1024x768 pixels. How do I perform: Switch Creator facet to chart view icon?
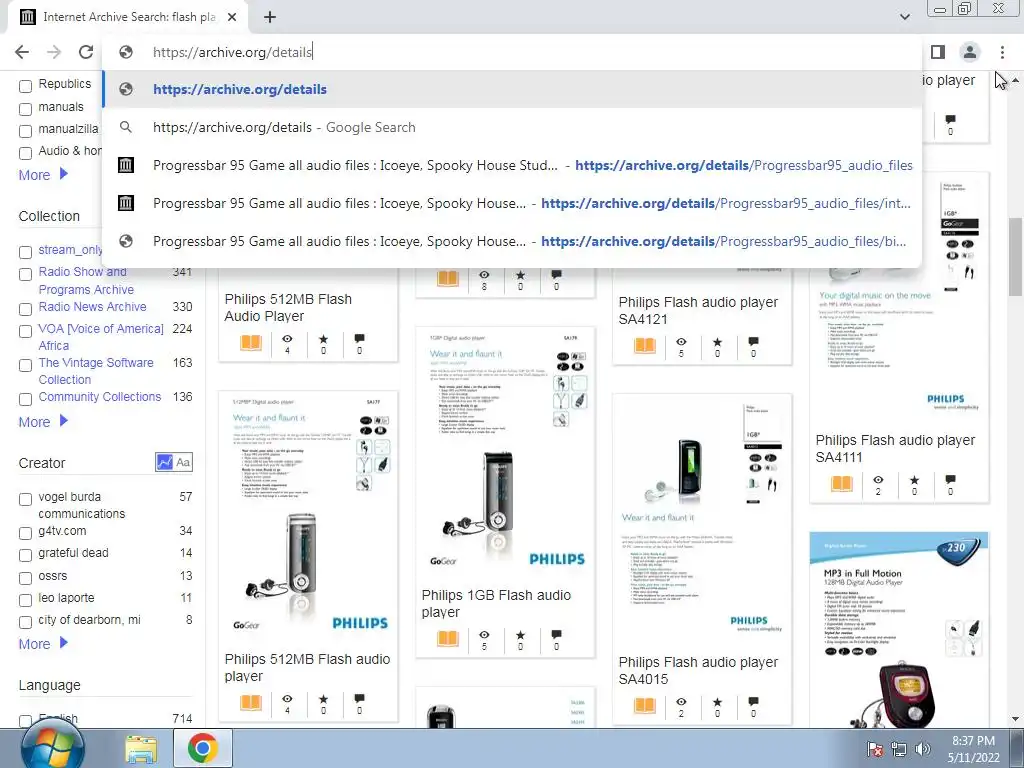tap(164, 462)
